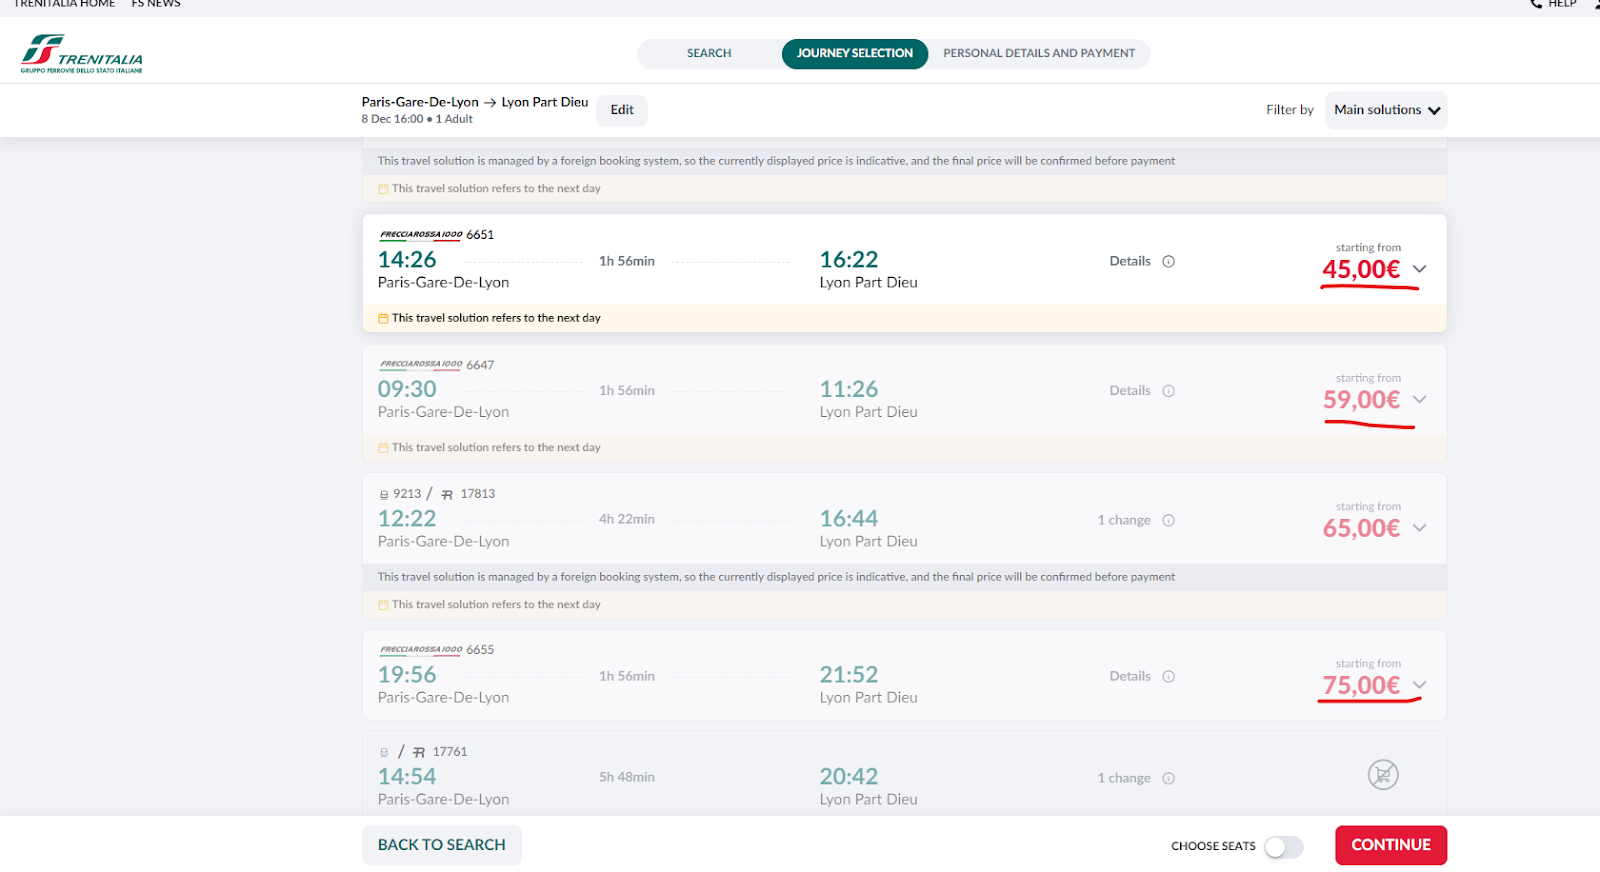Select the 75,00€ starting price
The height and width of the screenshot is (872, 1600).
(1361, 686)
